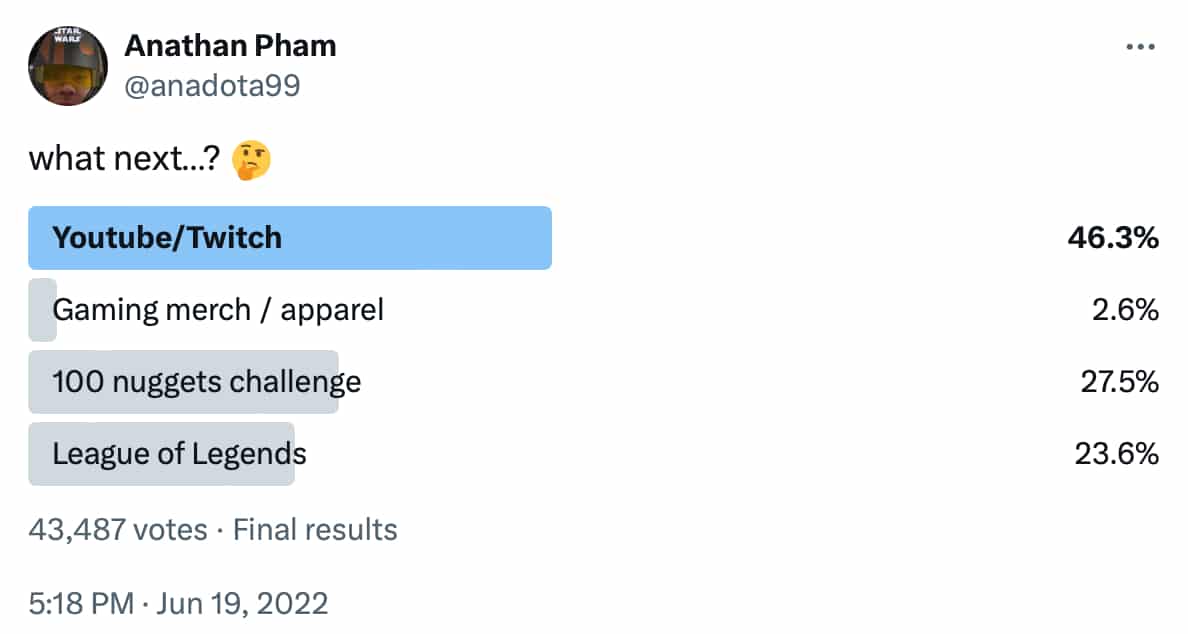Open the Anathan Pham display name link
The width and height of the screenshot is (1188, 634).
[x=230, y=45]
